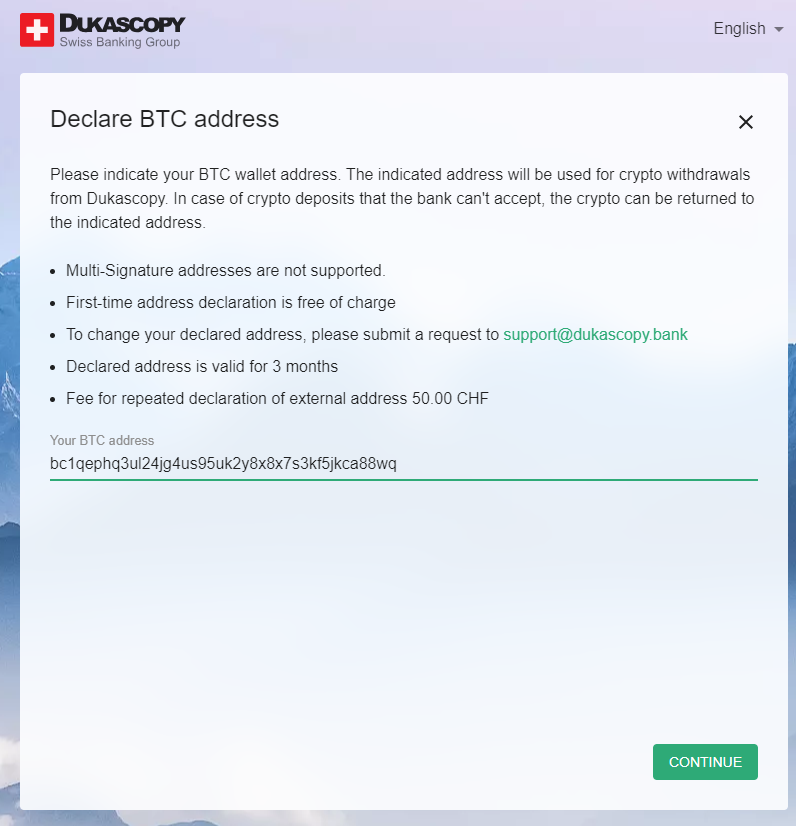
Task: Click the 'valid for 3 months' bullet
Action: [x=202, y=367]
